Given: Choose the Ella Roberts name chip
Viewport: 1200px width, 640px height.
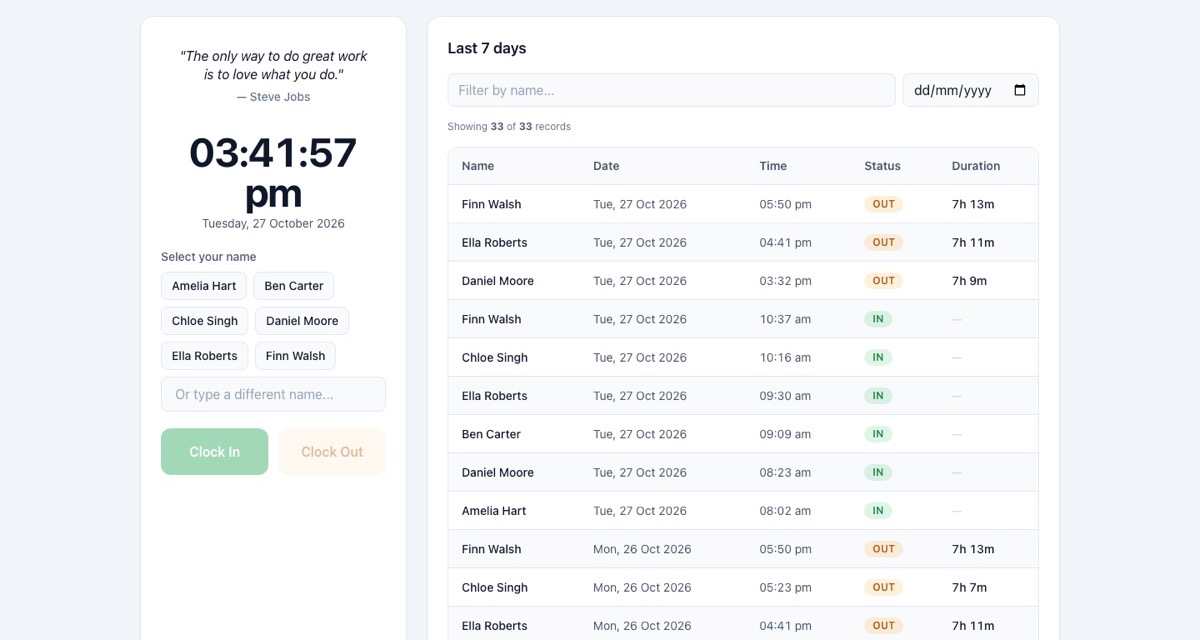Looking at the screenshot, I should (204, 356).
